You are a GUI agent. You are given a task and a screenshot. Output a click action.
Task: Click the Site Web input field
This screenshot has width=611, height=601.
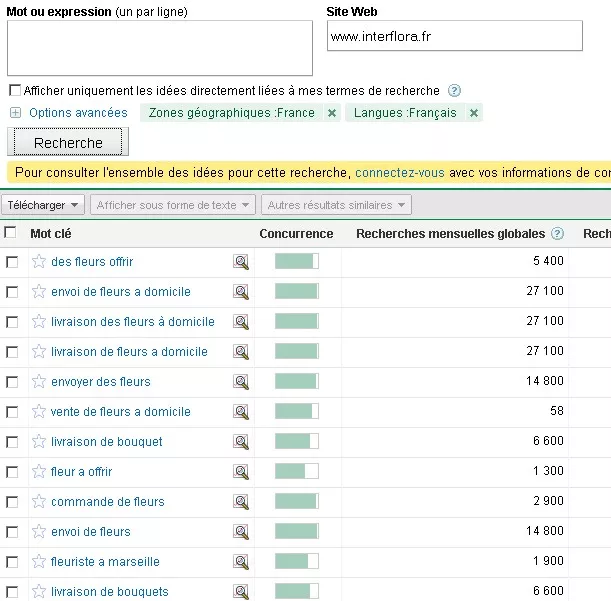point(454,37)
